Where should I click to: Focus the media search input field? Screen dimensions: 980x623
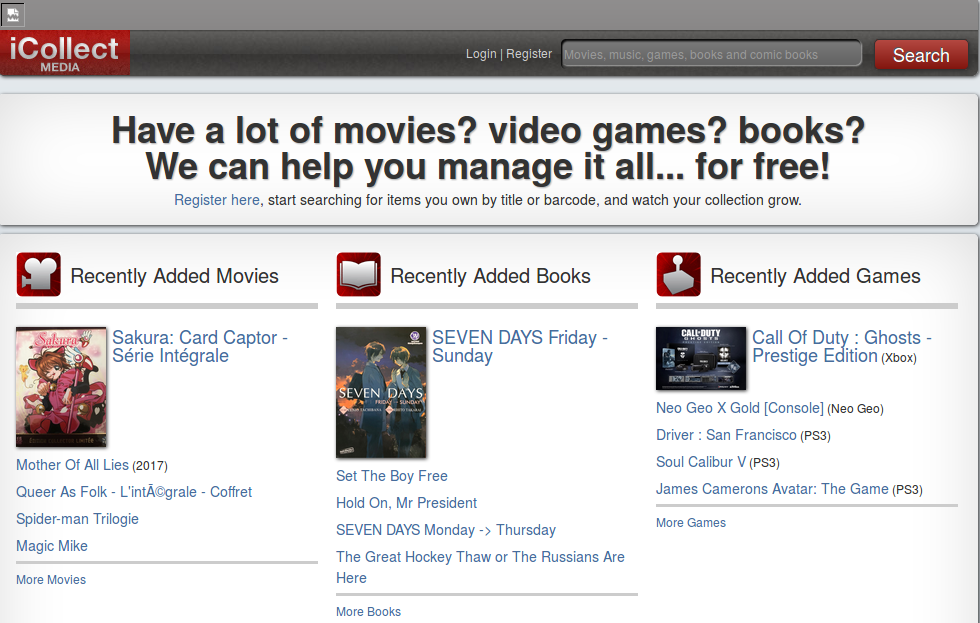point(711,54)
